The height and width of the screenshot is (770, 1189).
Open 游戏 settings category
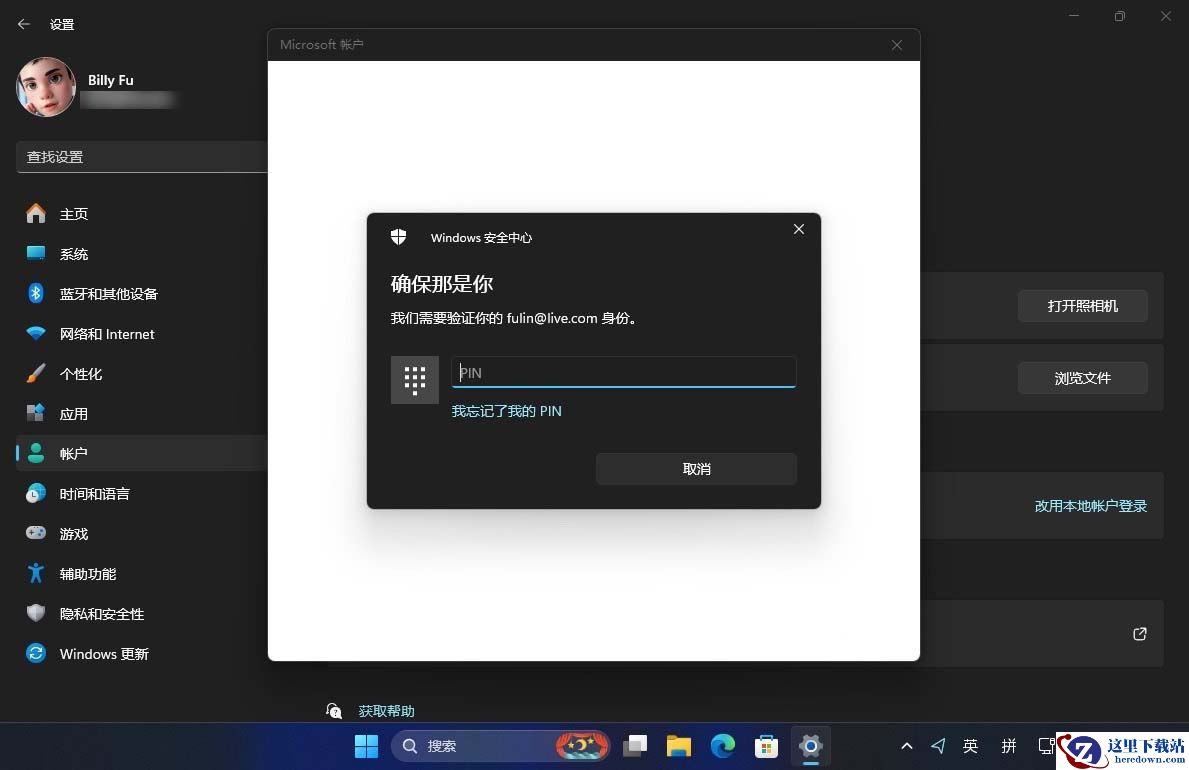tap(142, 534)
